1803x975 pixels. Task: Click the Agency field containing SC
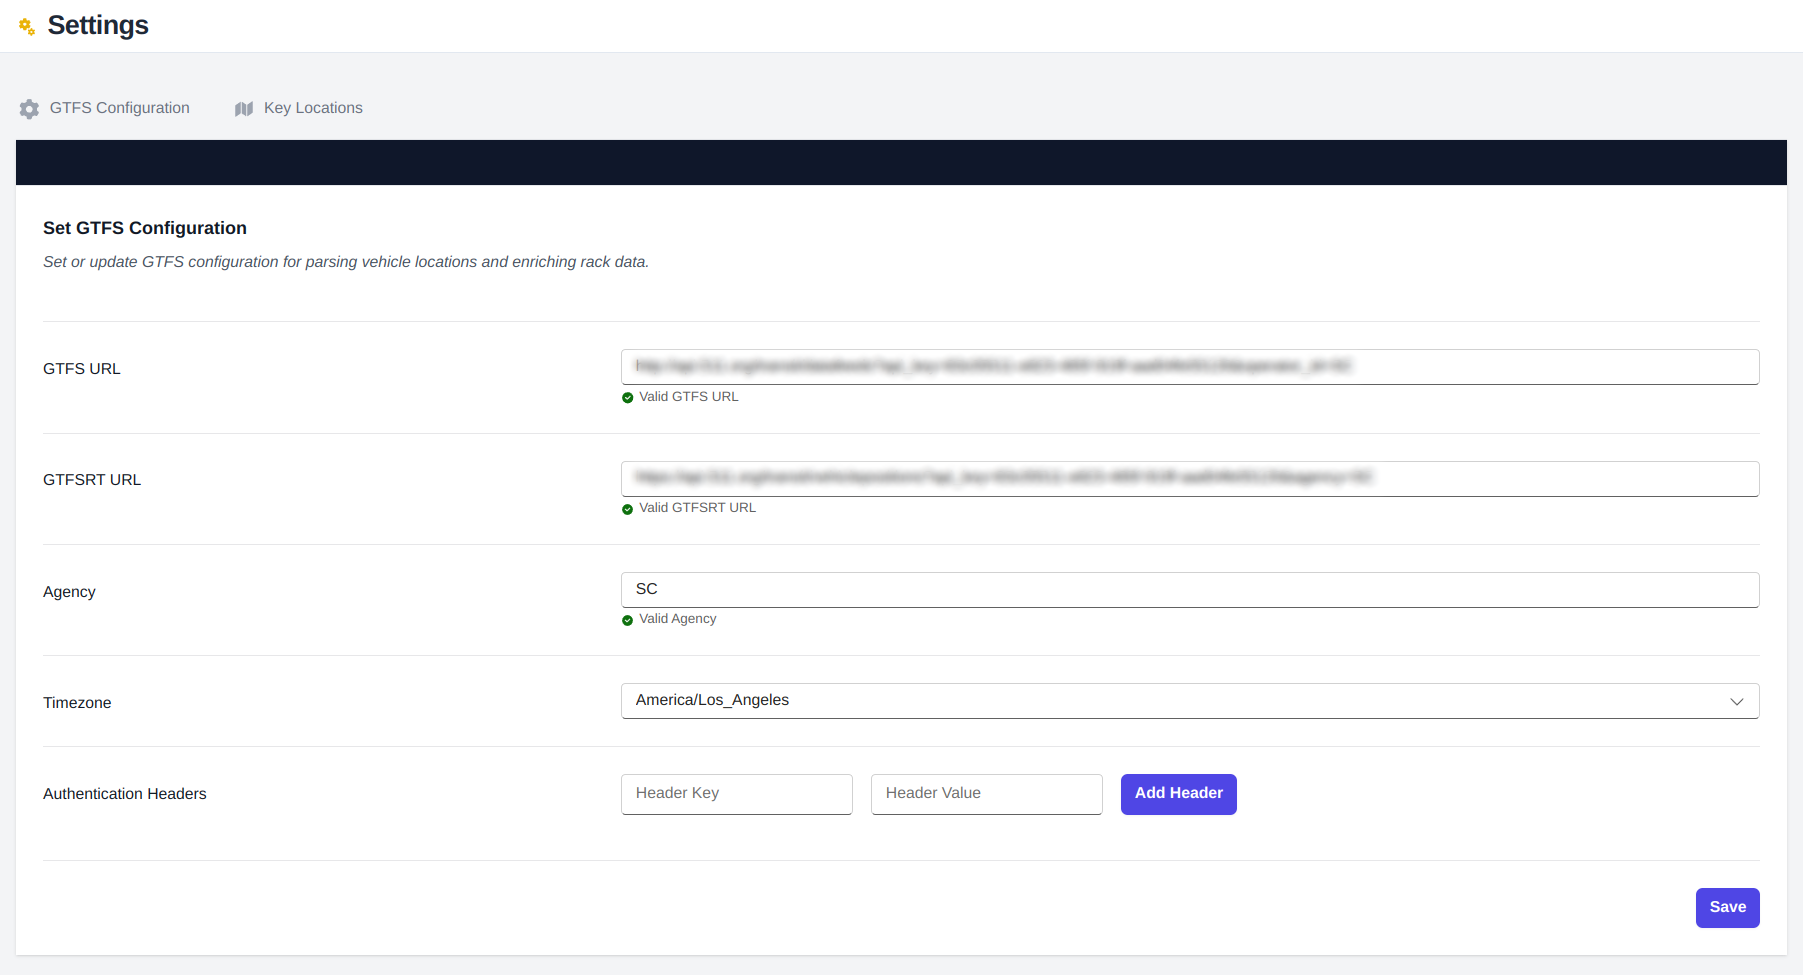(1190, 589)
